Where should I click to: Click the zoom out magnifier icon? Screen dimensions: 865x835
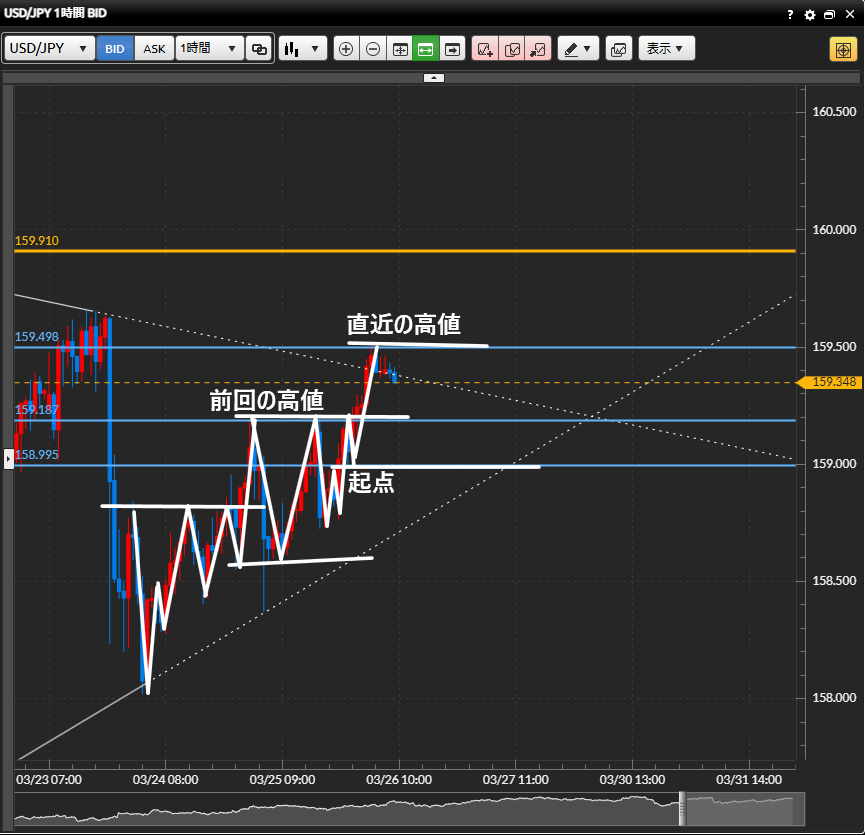tap(373, 49)
